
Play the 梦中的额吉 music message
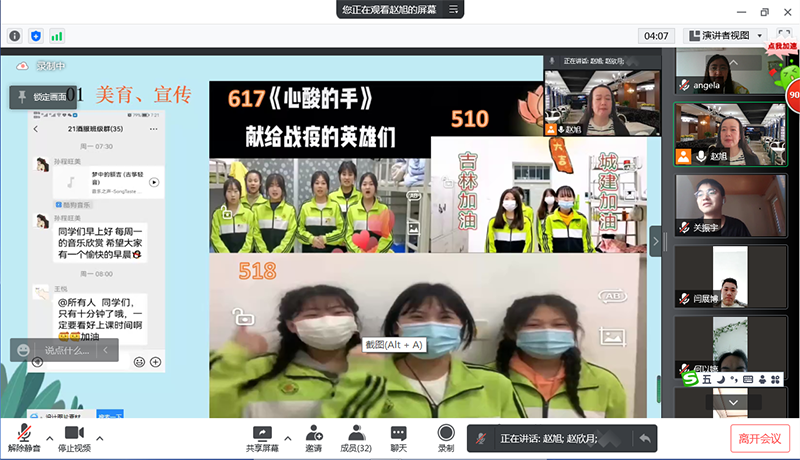point(154,182)
